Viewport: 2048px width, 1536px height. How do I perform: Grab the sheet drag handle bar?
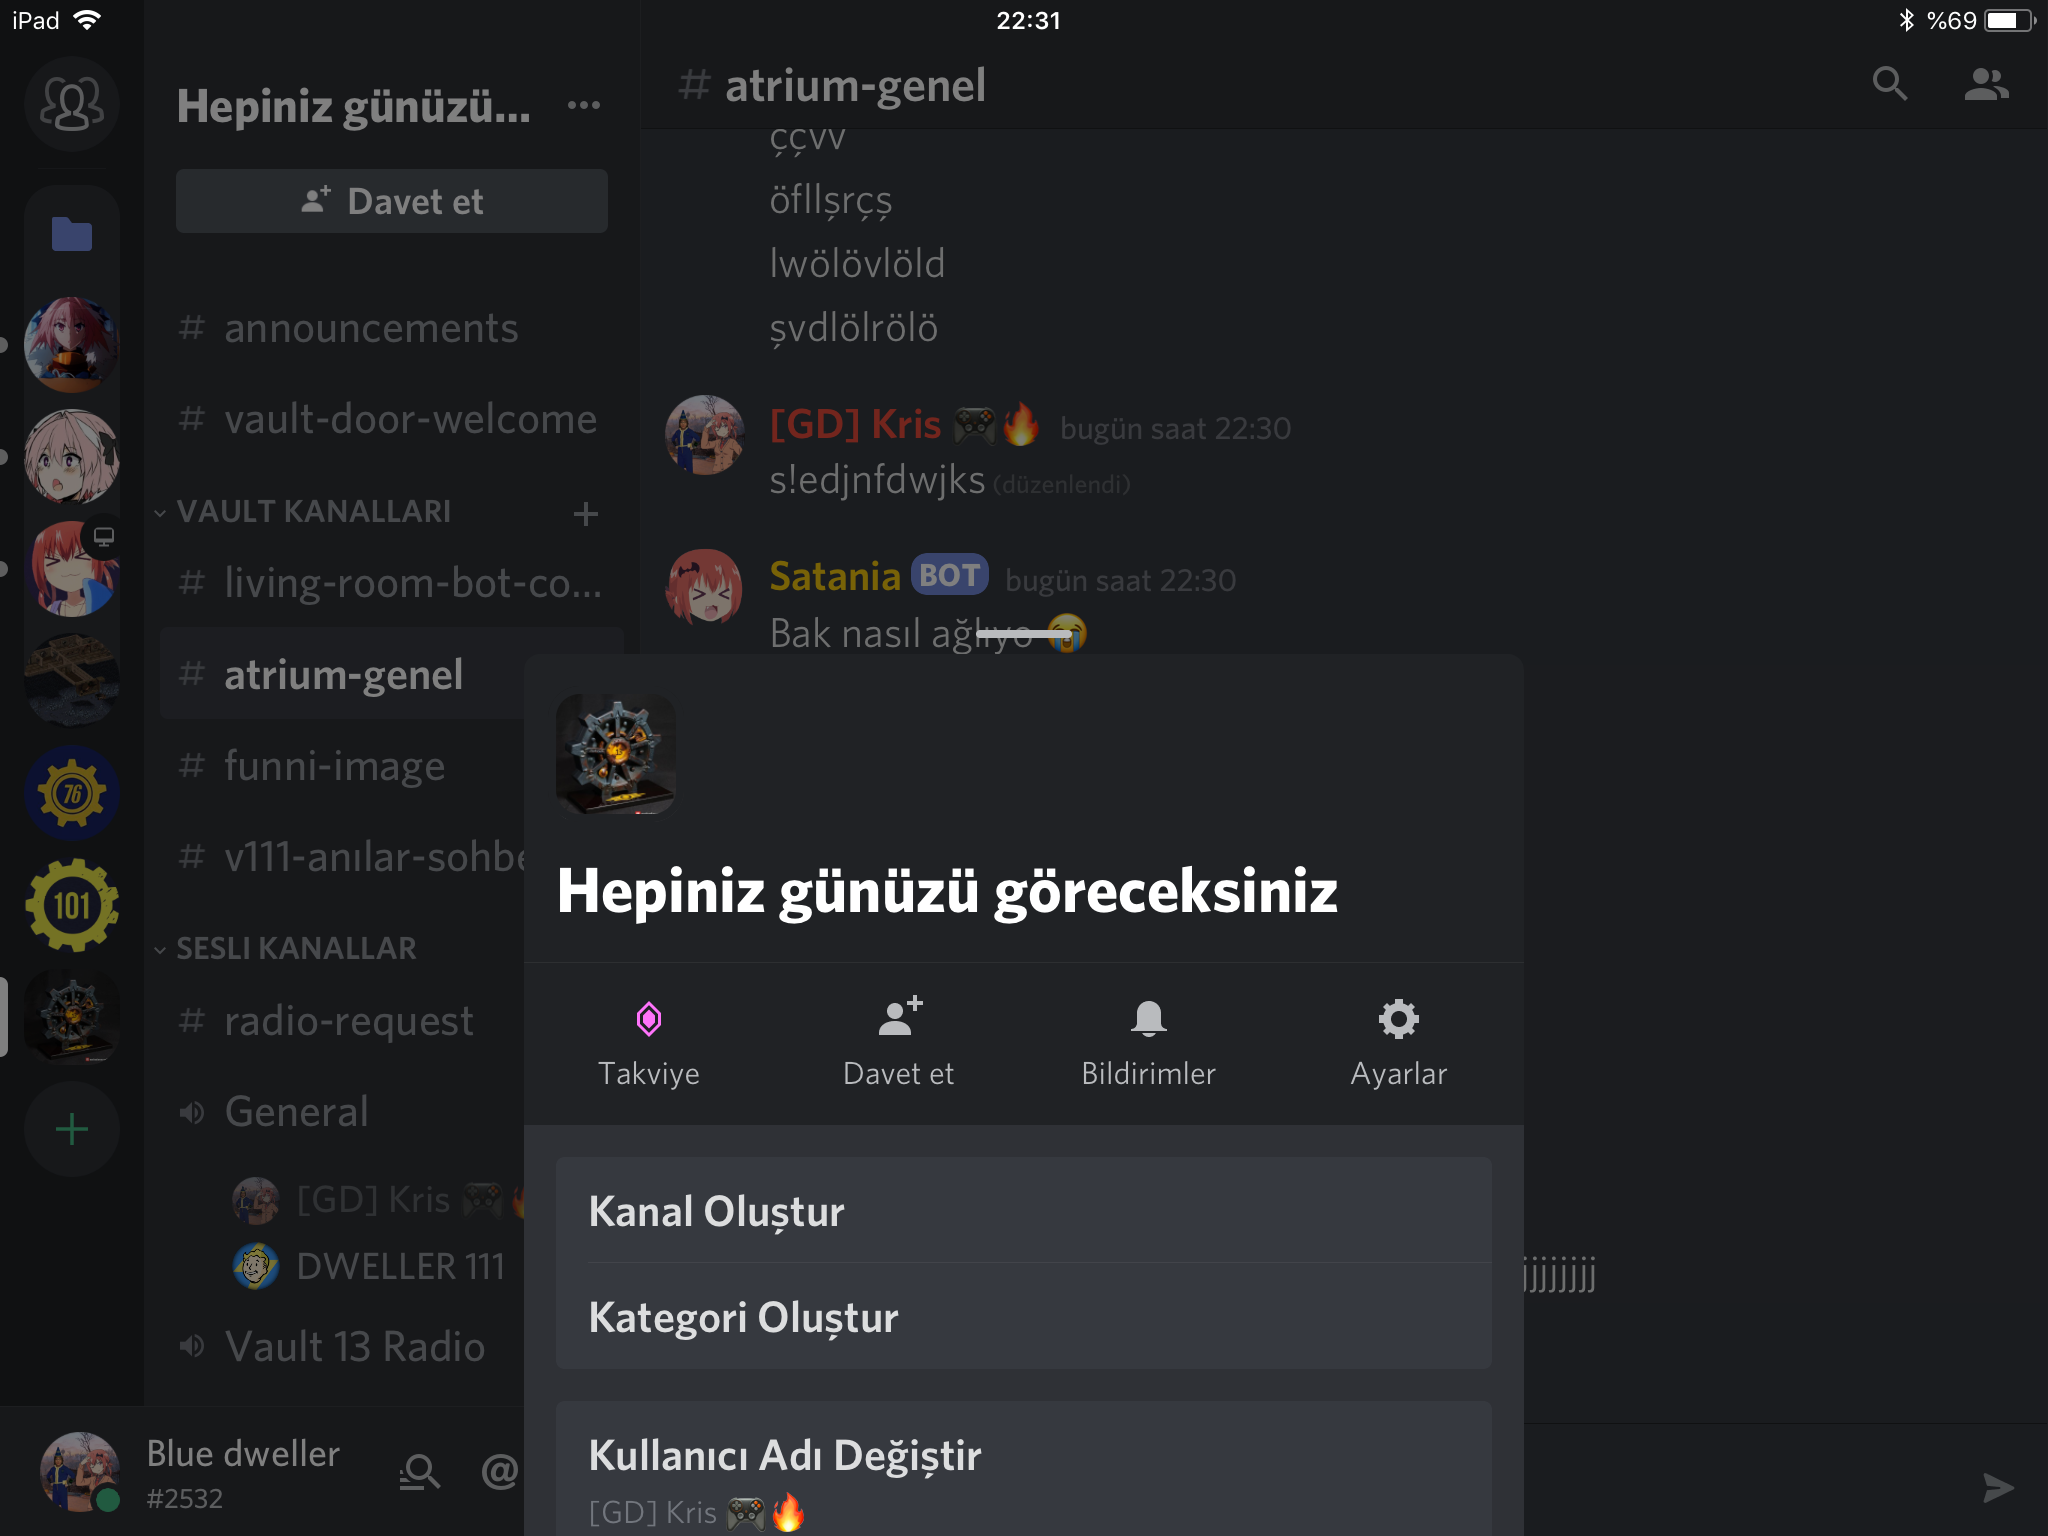1024,634
